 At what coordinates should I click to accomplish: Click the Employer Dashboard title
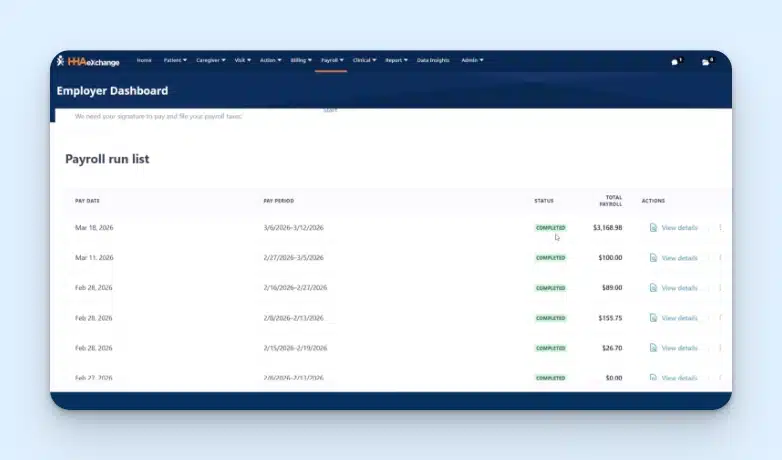tap(112, 91)
